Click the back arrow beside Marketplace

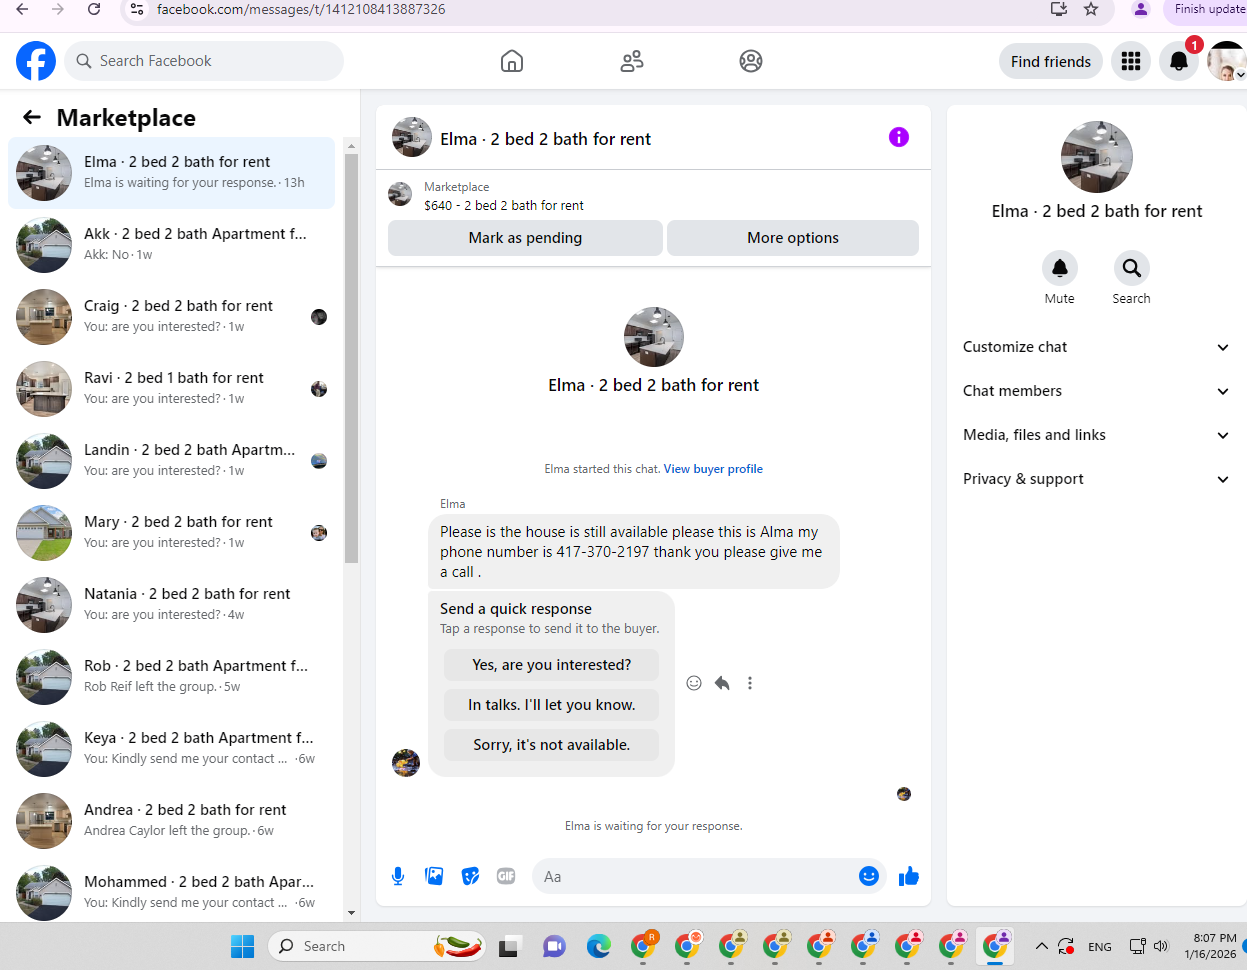[x=32, y=118]
